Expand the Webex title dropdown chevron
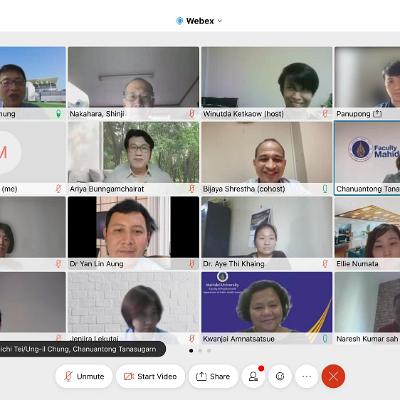Image resolution: width=400 pixels, height=400 pixels. (220, 21)
